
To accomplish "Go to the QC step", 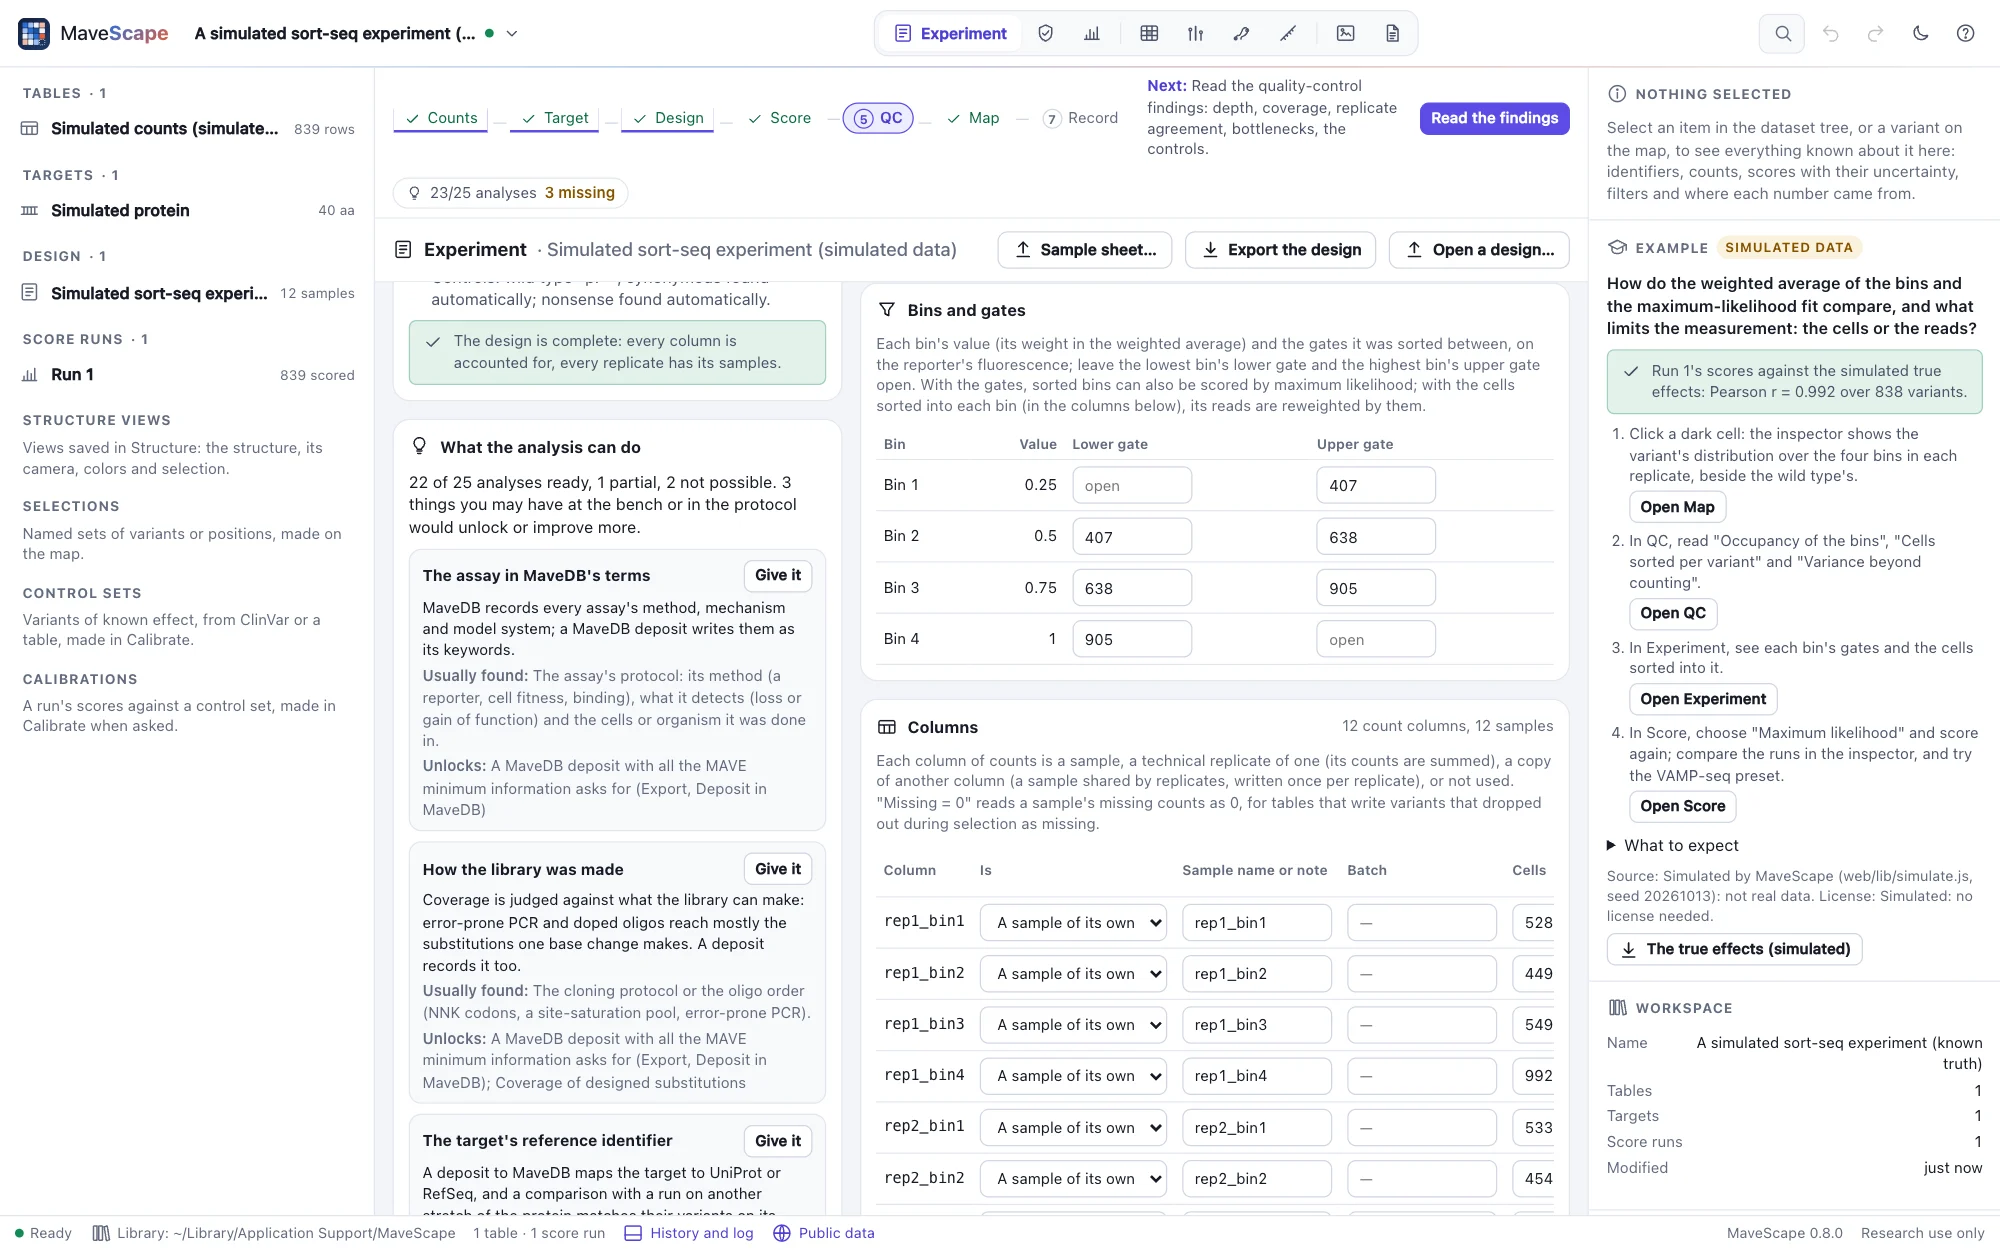I will [878, 118].
